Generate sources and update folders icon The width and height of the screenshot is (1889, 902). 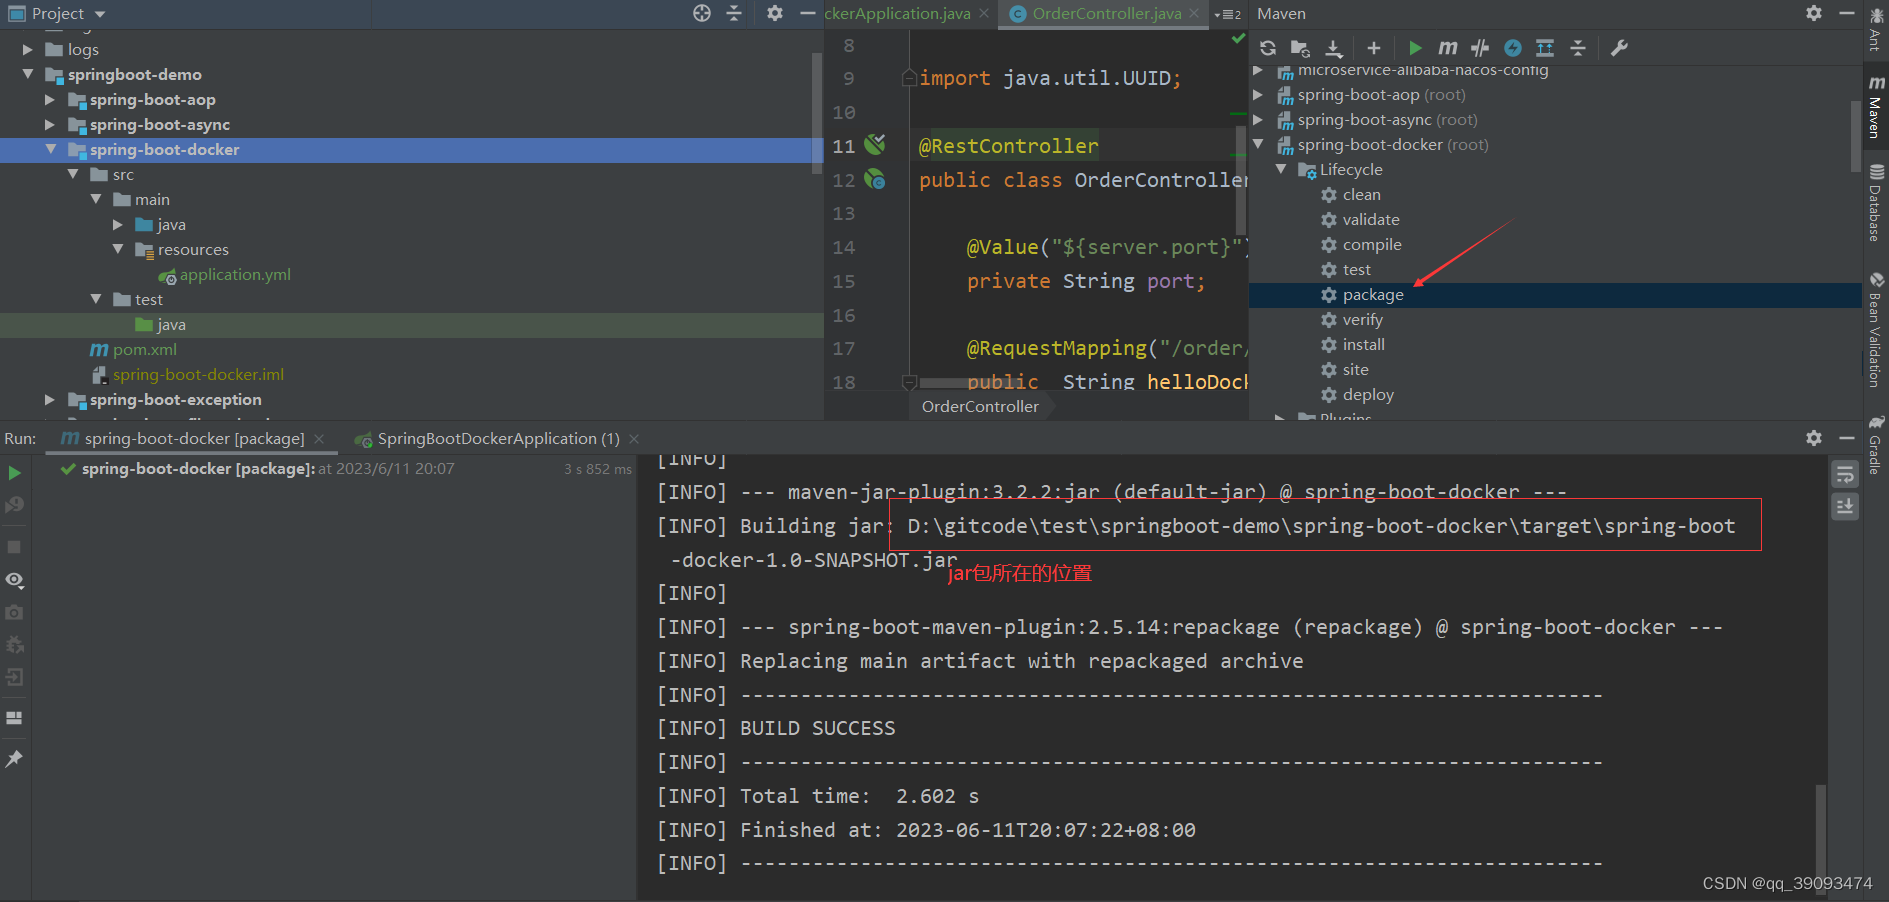coord(1300,48)
